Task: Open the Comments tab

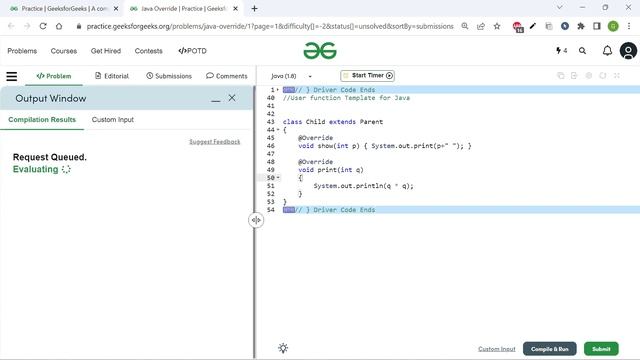Action: click(227, 76)
